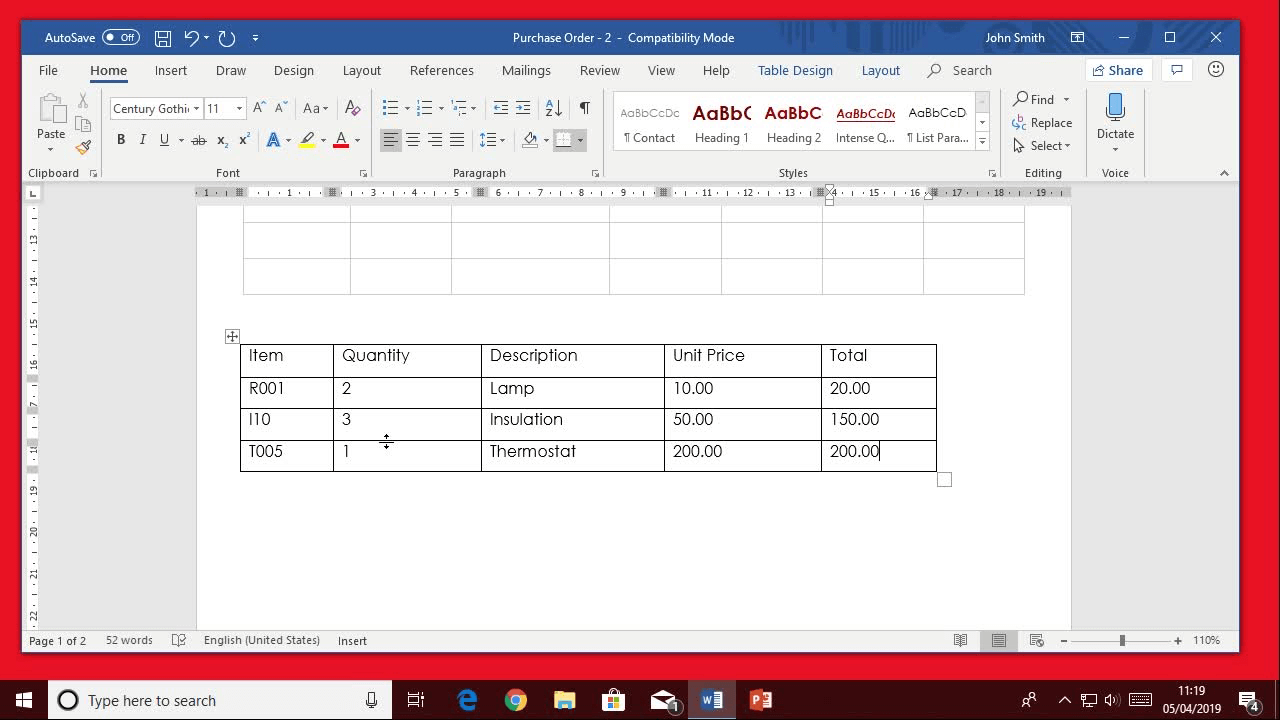Click the Dictate microphone icon
Screen dimensions: 1280x720
[x=1115, y=108]
